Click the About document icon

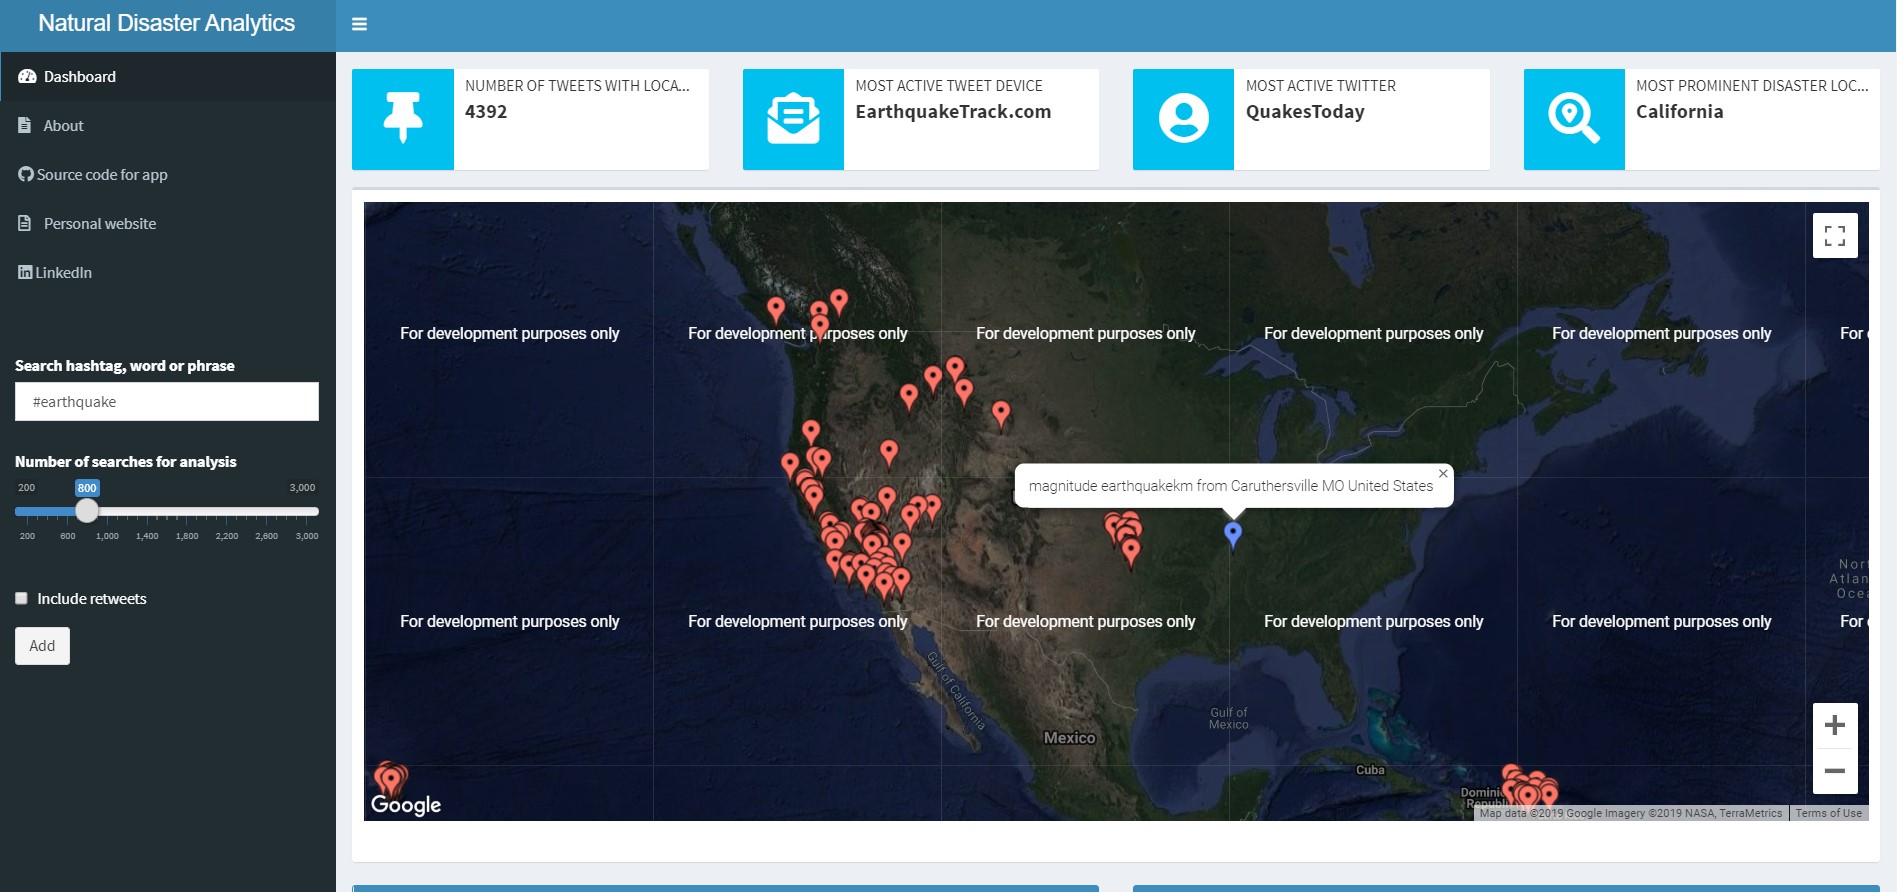(x=25, y=125)
